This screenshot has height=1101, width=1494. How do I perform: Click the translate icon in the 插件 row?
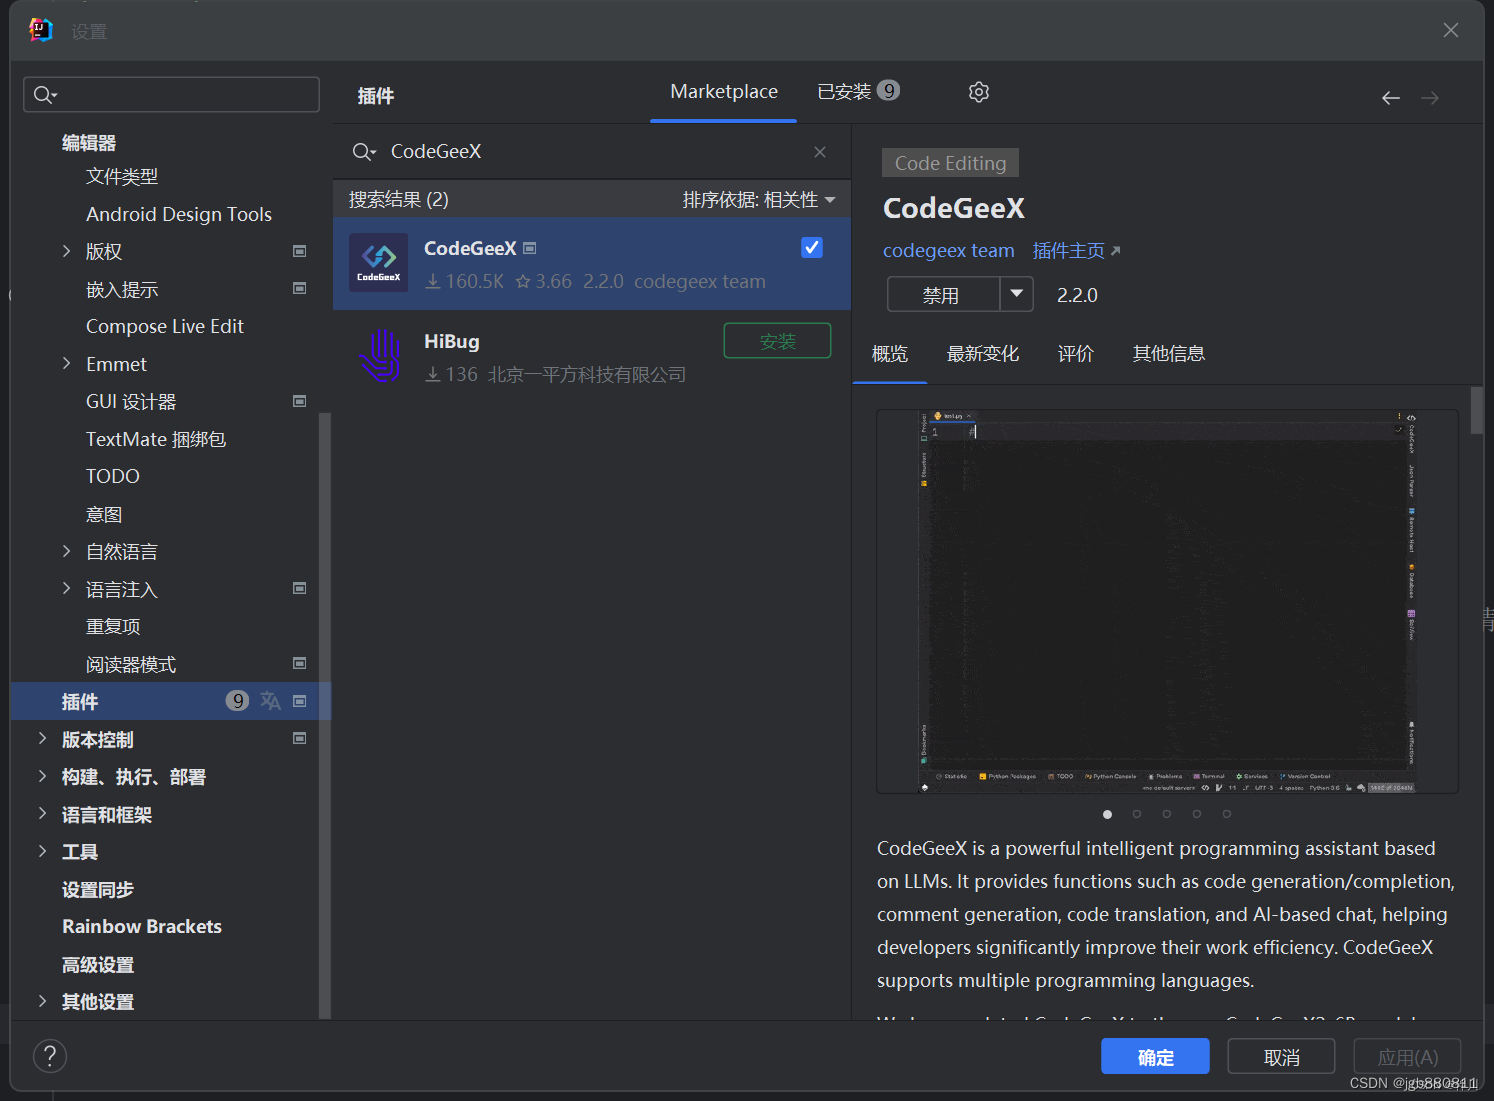click(270, 701)
